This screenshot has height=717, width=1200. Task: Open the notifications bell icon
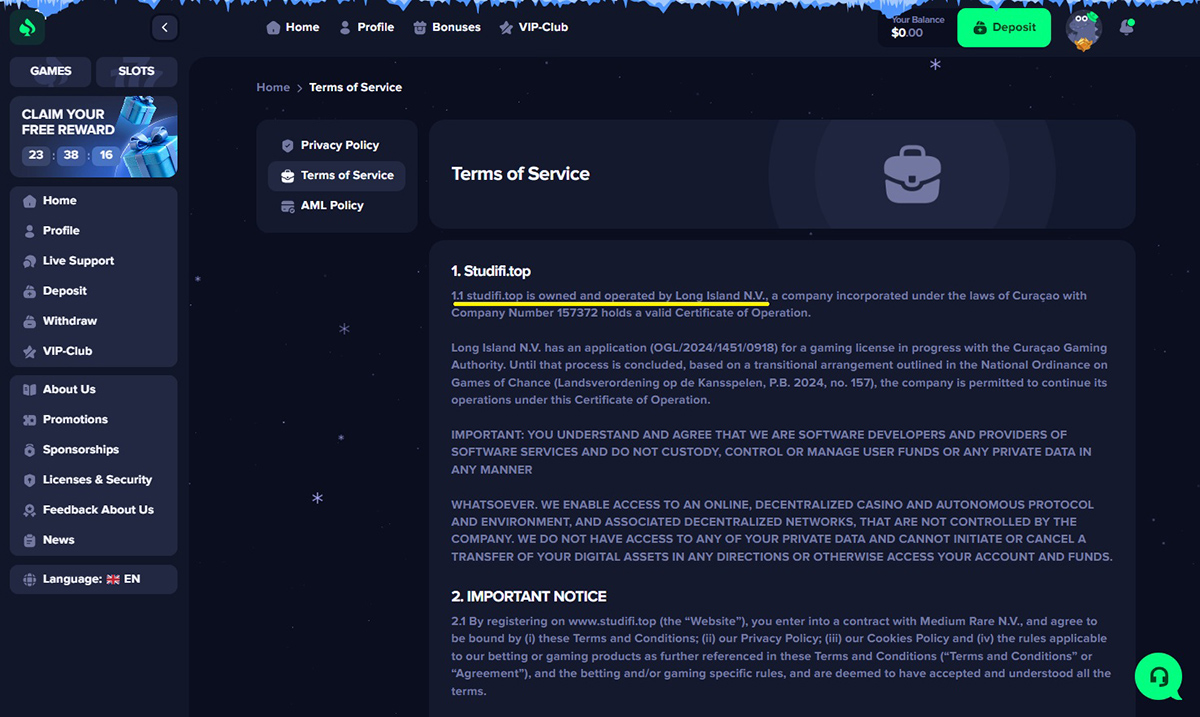pyautogui.click(x=1126, y=28)
